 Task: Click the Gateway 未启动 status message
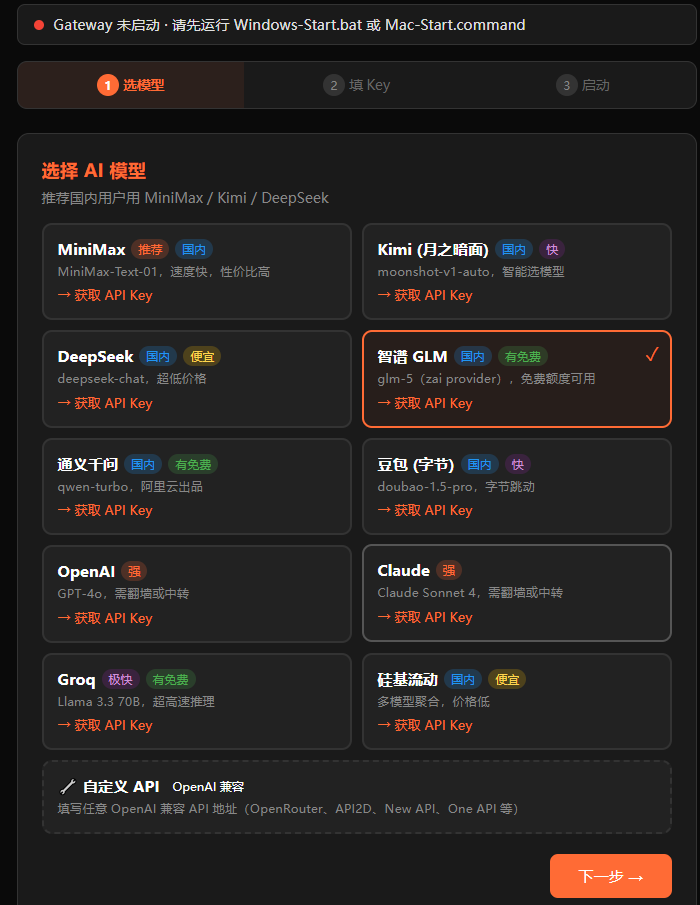289,25
